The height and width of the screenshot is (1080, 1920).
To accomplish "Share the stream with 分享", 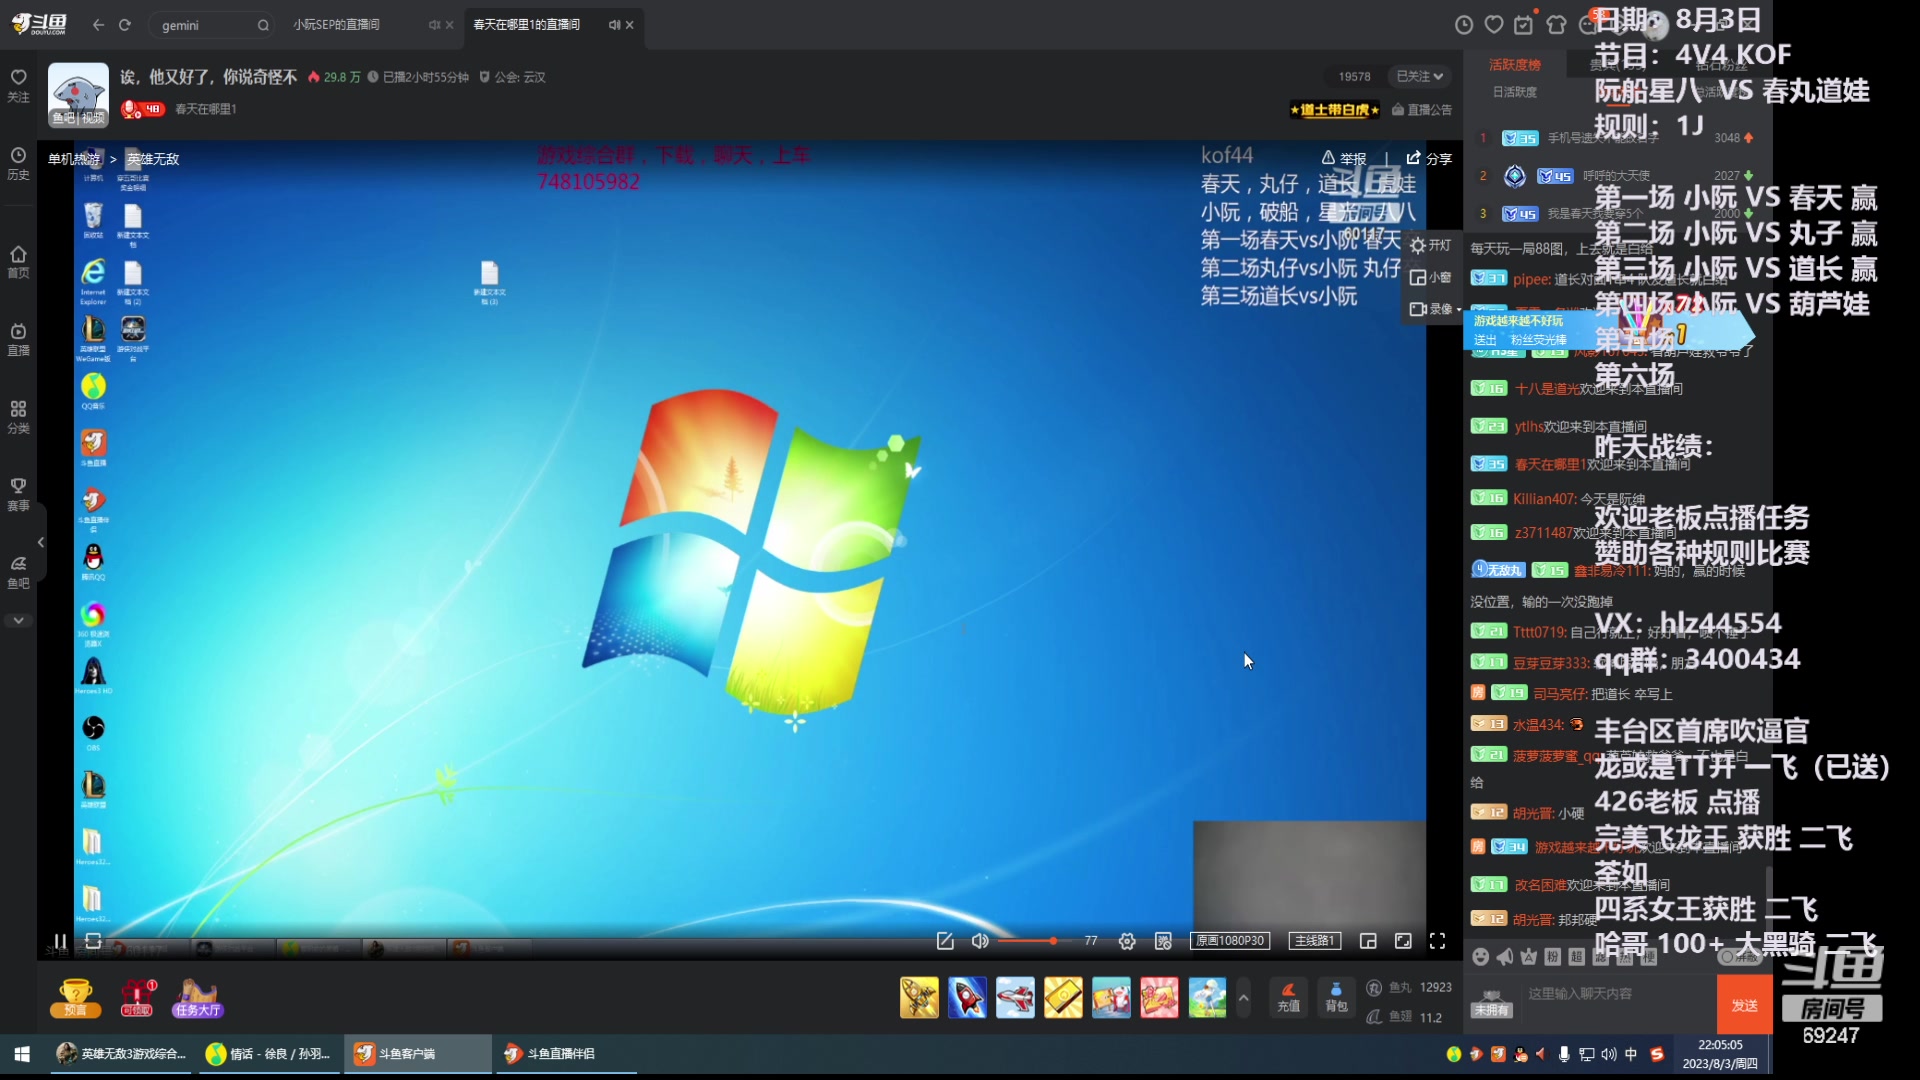I will [x=1429, y=158].
